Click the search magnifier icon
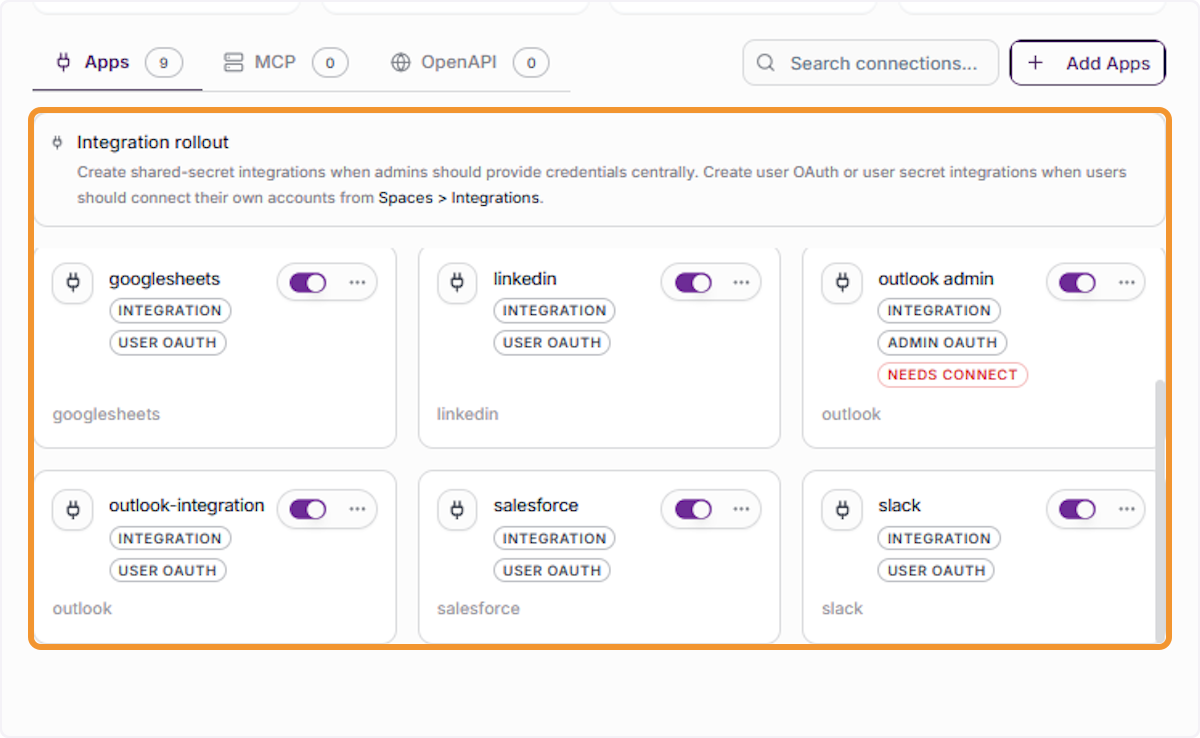The height and width of the screenshot is (738, 1200). [x=766, y=63]
